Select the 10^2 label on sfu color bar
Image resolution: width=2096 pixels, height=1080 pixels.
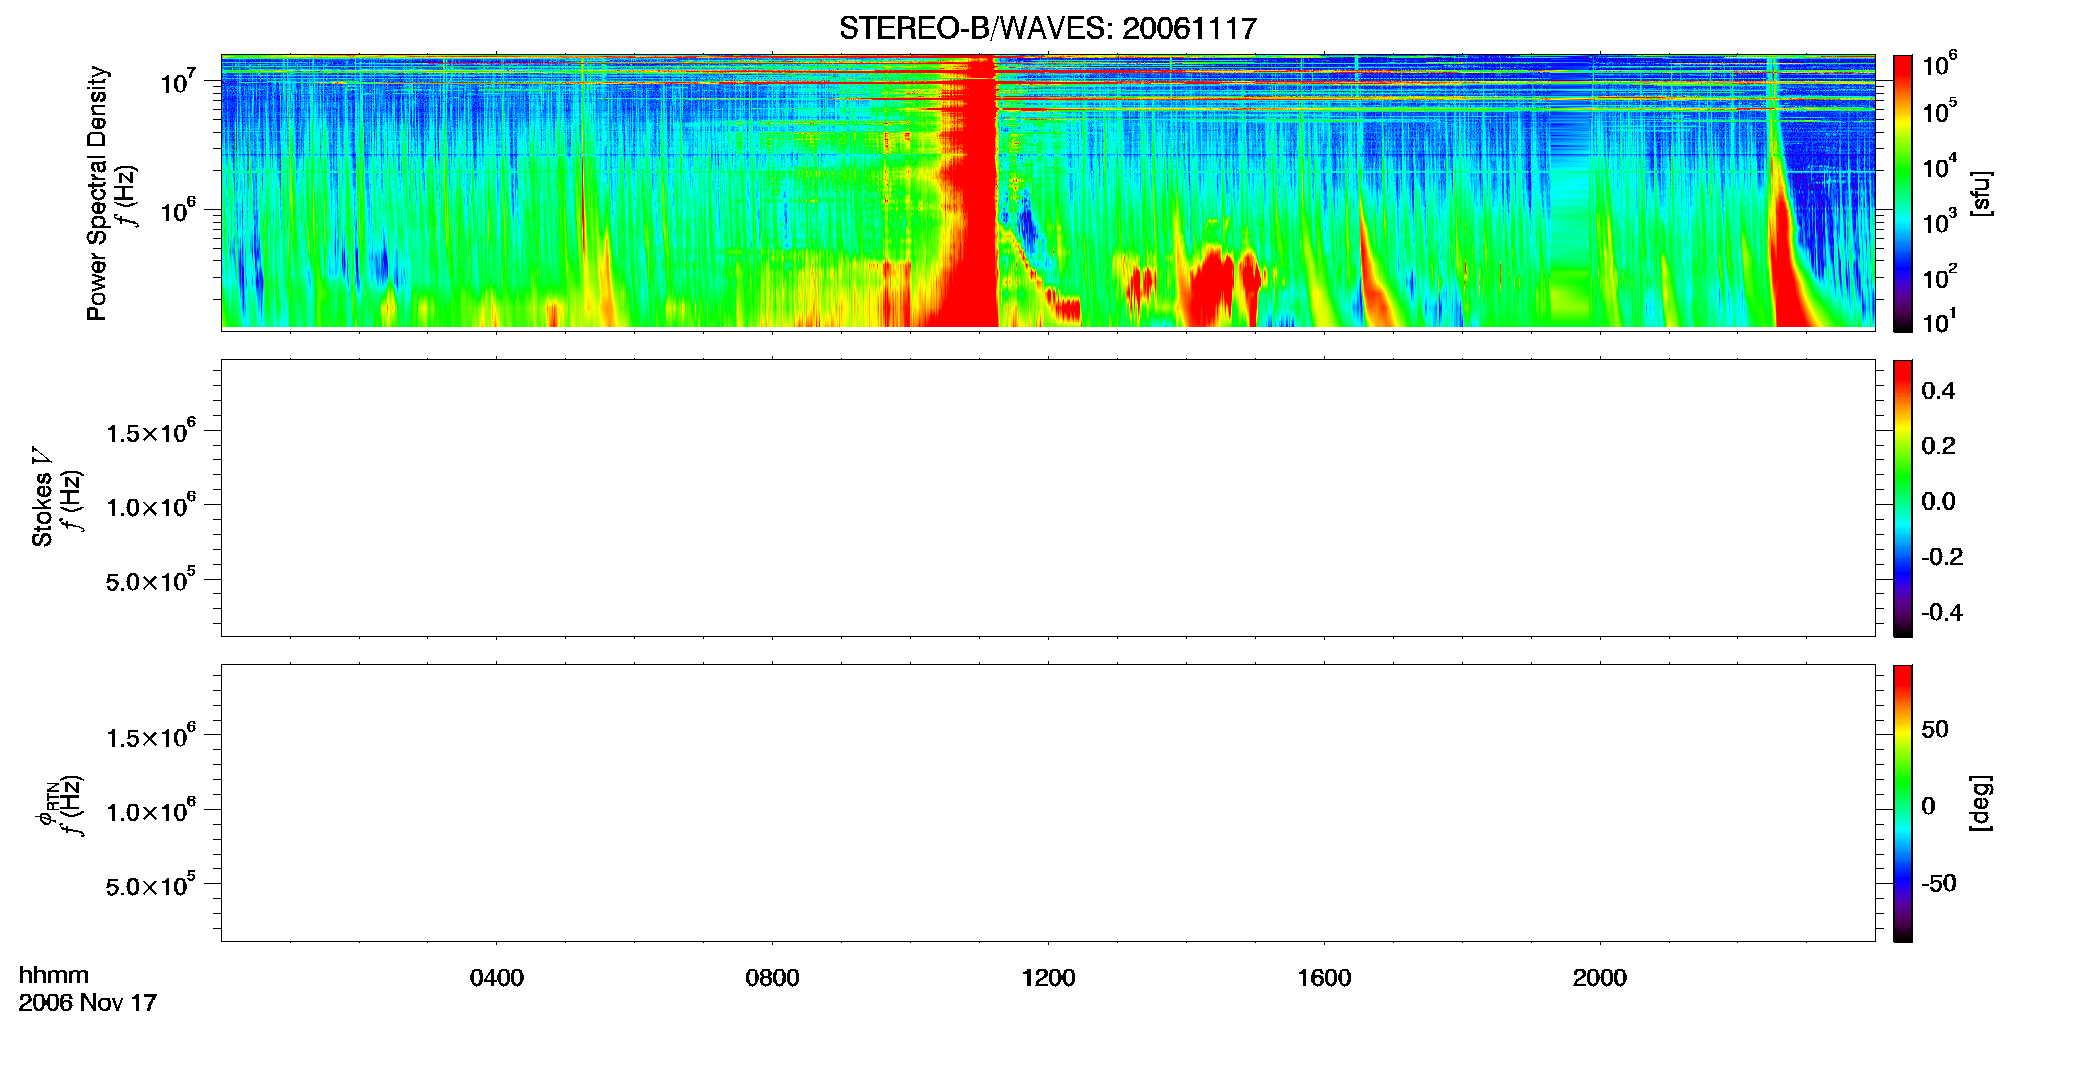1940,277
